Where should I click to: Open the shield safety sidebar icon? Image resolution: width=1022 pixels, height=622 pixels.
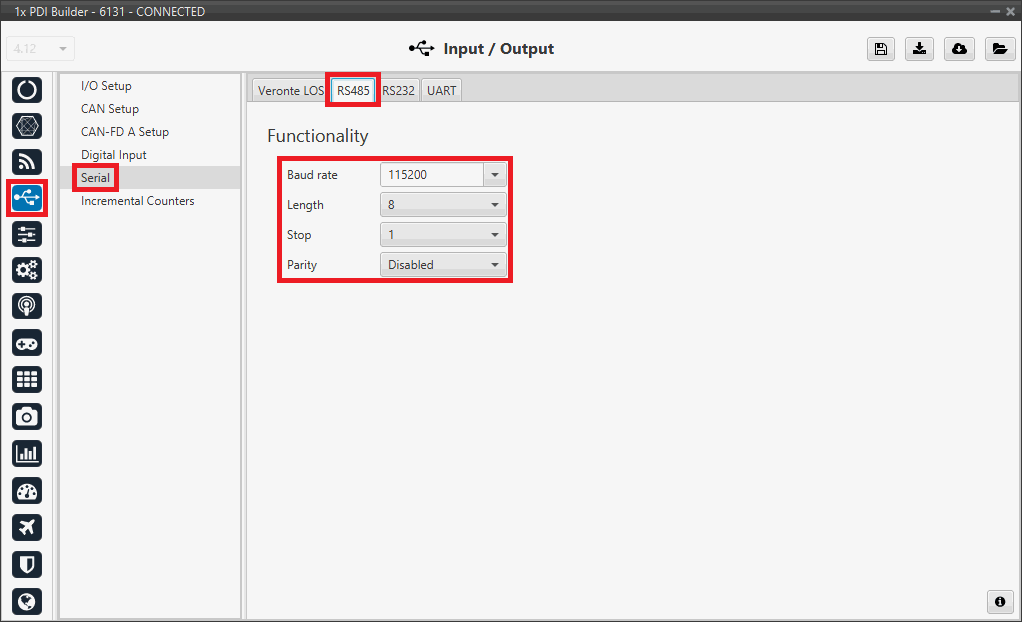click(27, 564)
